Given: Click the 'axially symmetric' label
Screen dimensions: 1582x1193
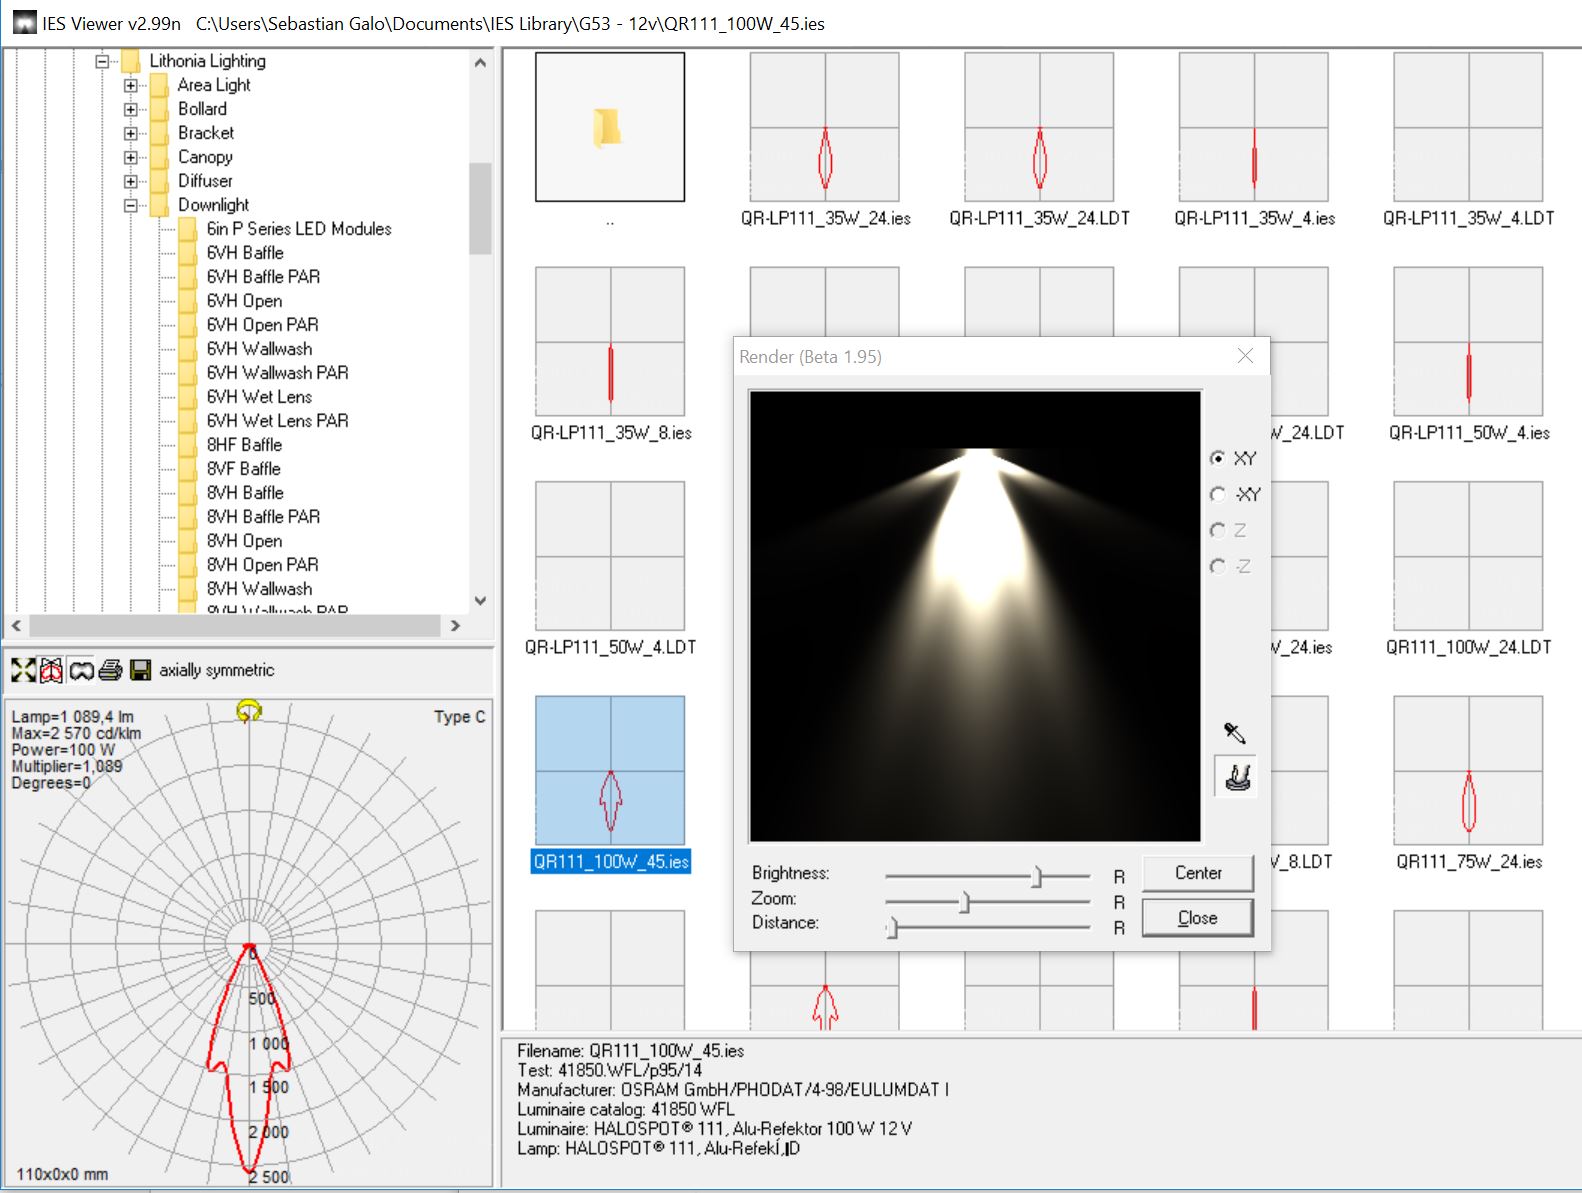Looking at the screenshot, I should pyautogui.click(x=216, y=670).
